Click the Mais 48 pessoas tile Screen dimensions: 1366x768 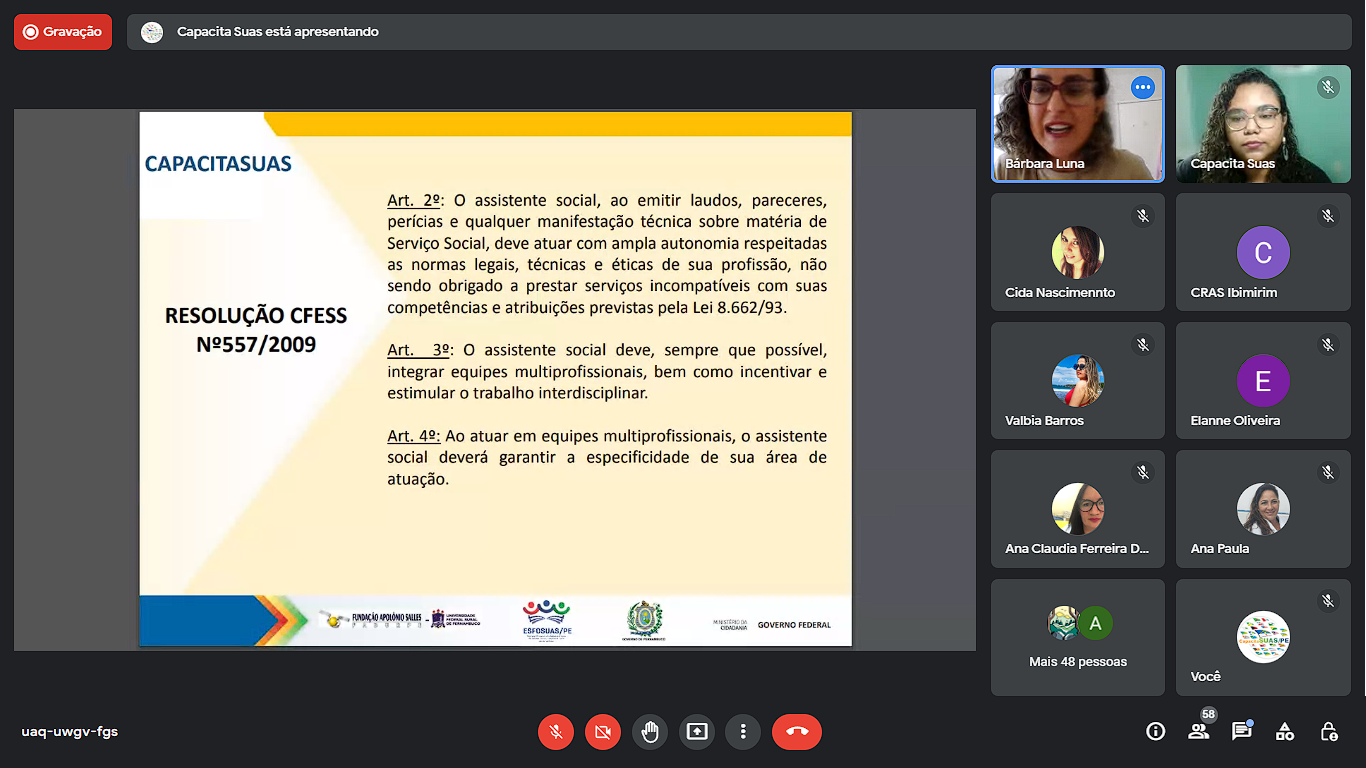1077,638
